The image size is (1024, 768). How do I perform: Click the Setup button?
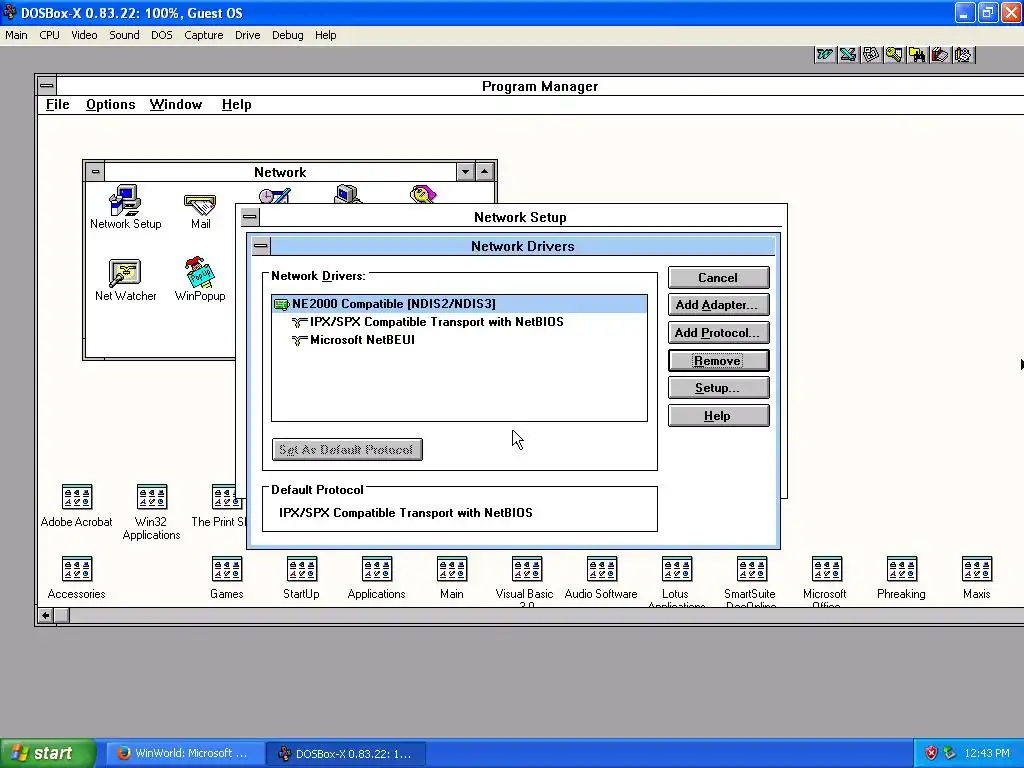(x=718, y=388)
